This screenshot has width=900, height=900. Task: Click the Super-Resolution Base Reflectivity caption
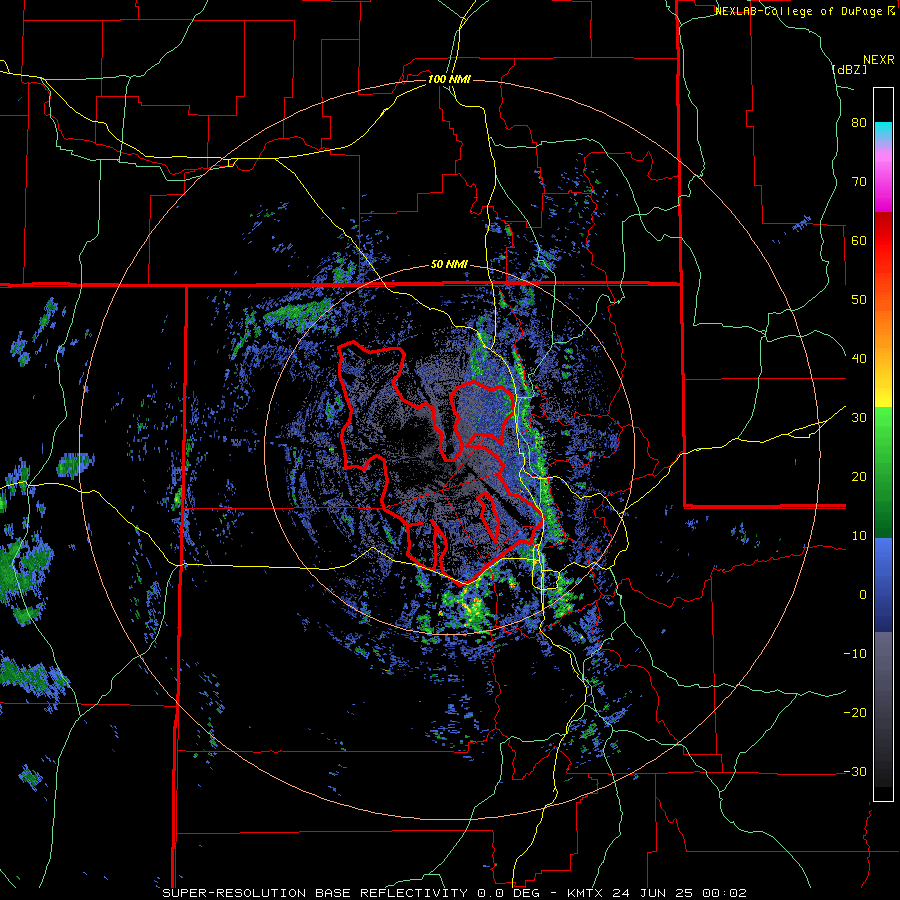pos(454,893)
